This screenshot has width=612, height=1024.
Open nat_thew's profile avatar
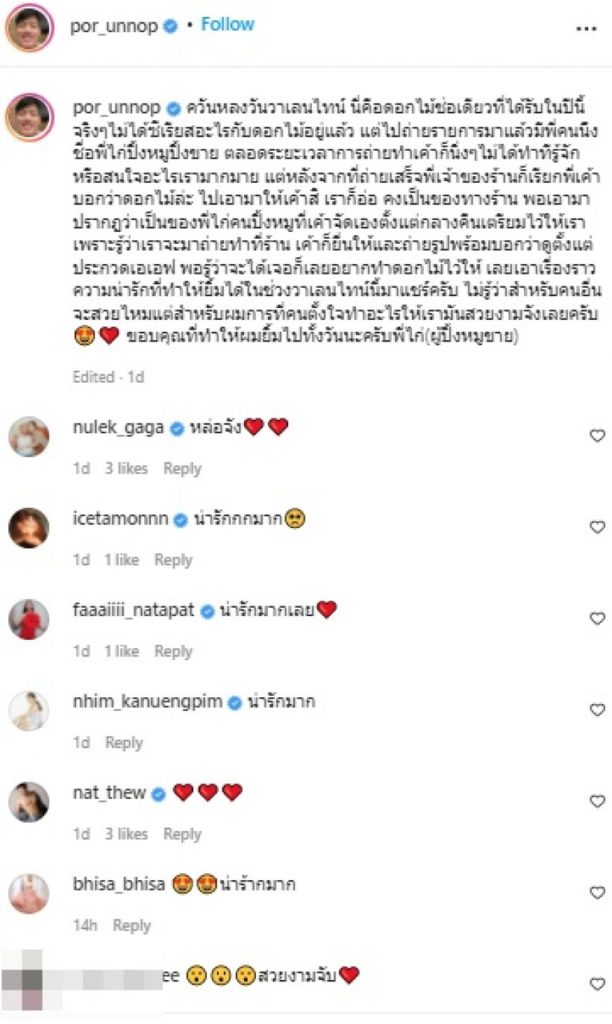(x=29, y=802)
